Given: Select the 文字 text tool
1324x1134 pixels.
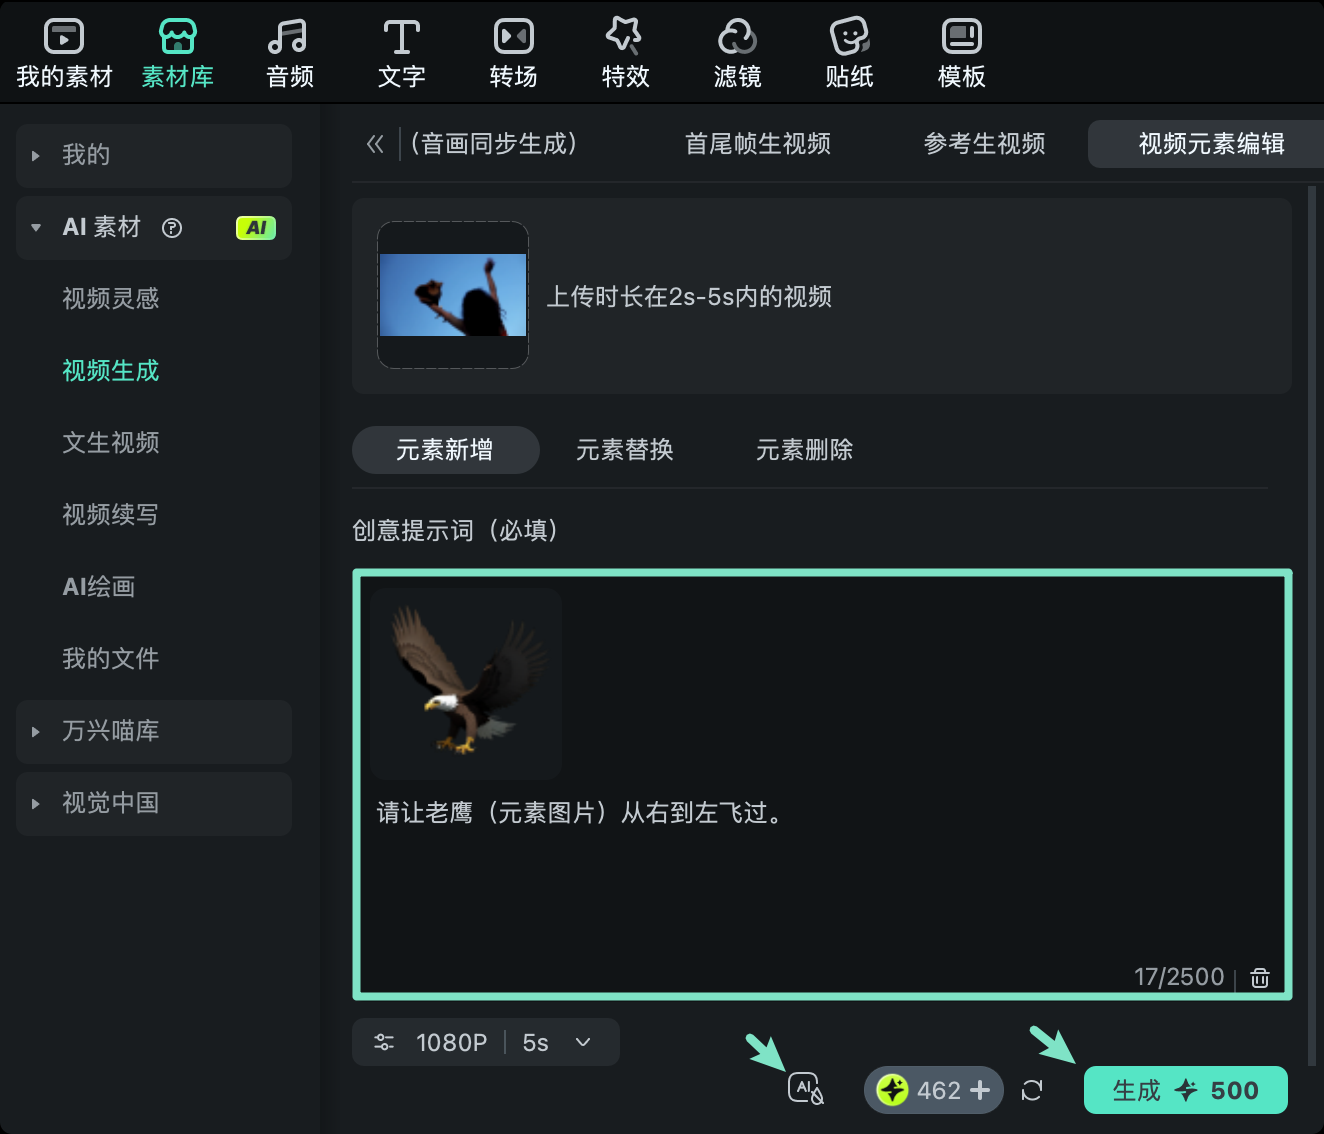Looking at the screenshot, I should (x=401, y=52).
